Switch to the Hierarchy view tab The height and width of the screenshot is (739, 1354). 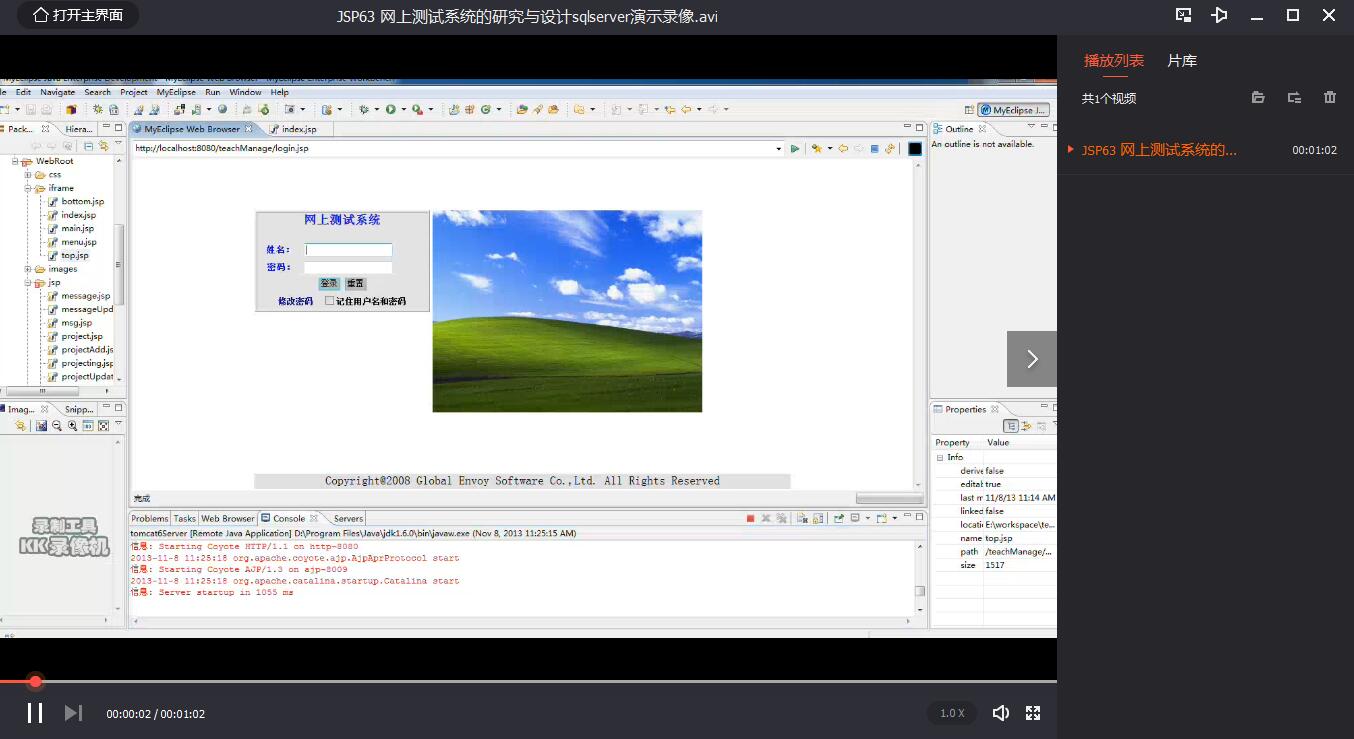(x=78, y=129)
